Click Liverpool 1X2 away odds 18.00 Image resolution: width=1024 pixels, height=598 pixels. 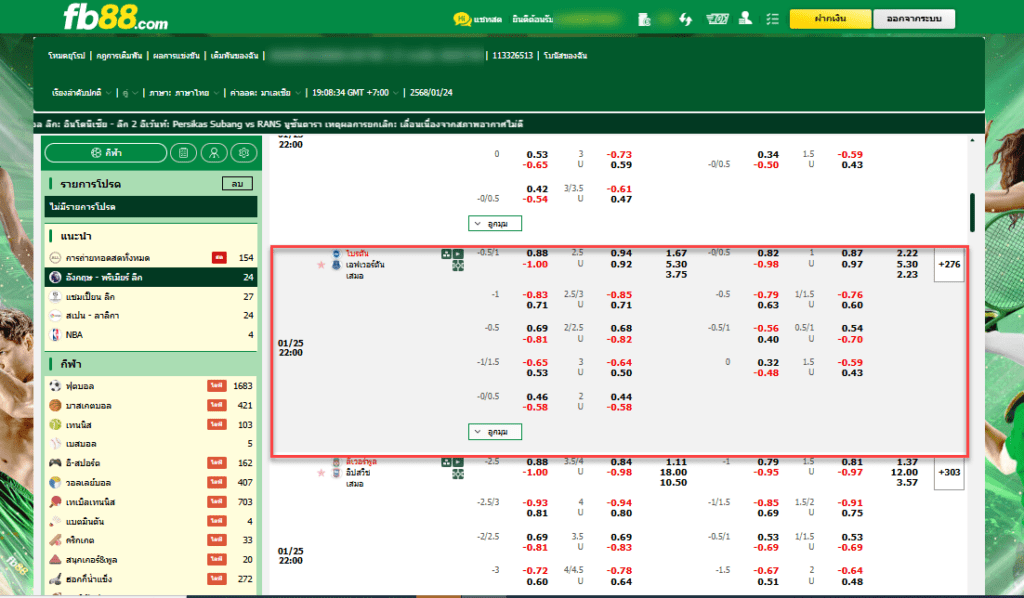pos(673,472)
